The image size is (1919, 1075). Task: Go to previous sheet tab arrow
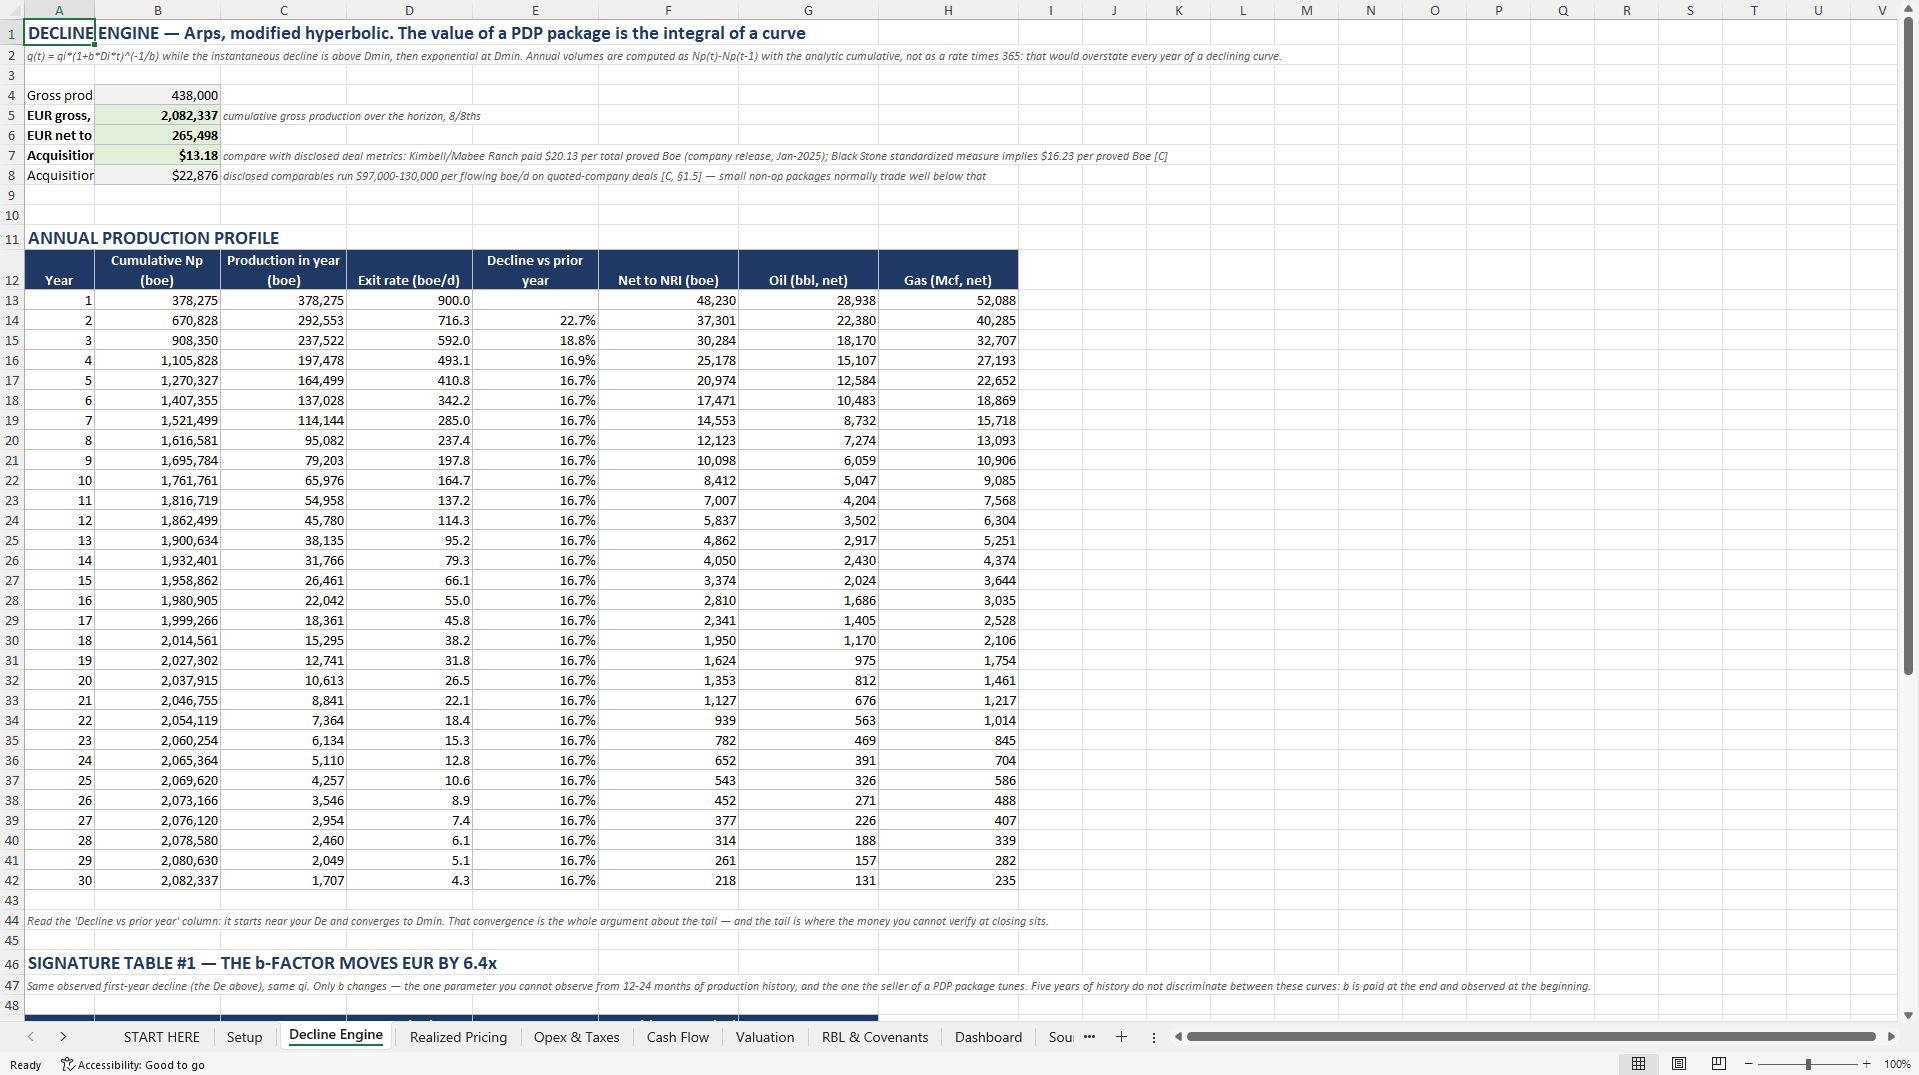[x=31, y=1037]
